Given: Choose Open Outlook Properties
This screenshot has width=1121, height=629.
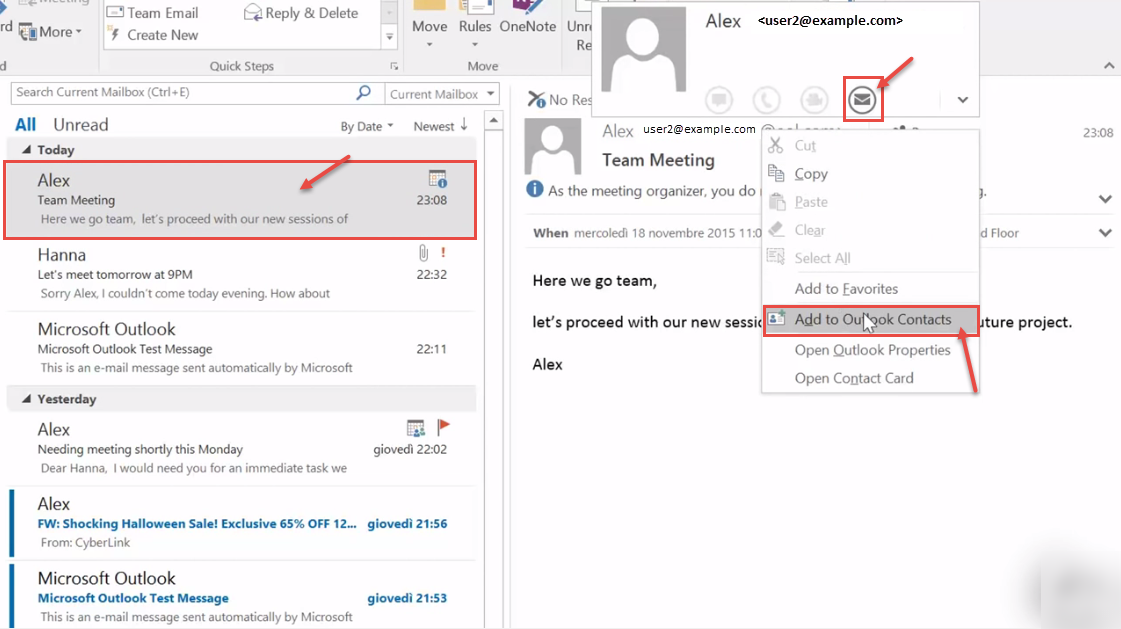Looking at the screenshot, I should [871, 350].
